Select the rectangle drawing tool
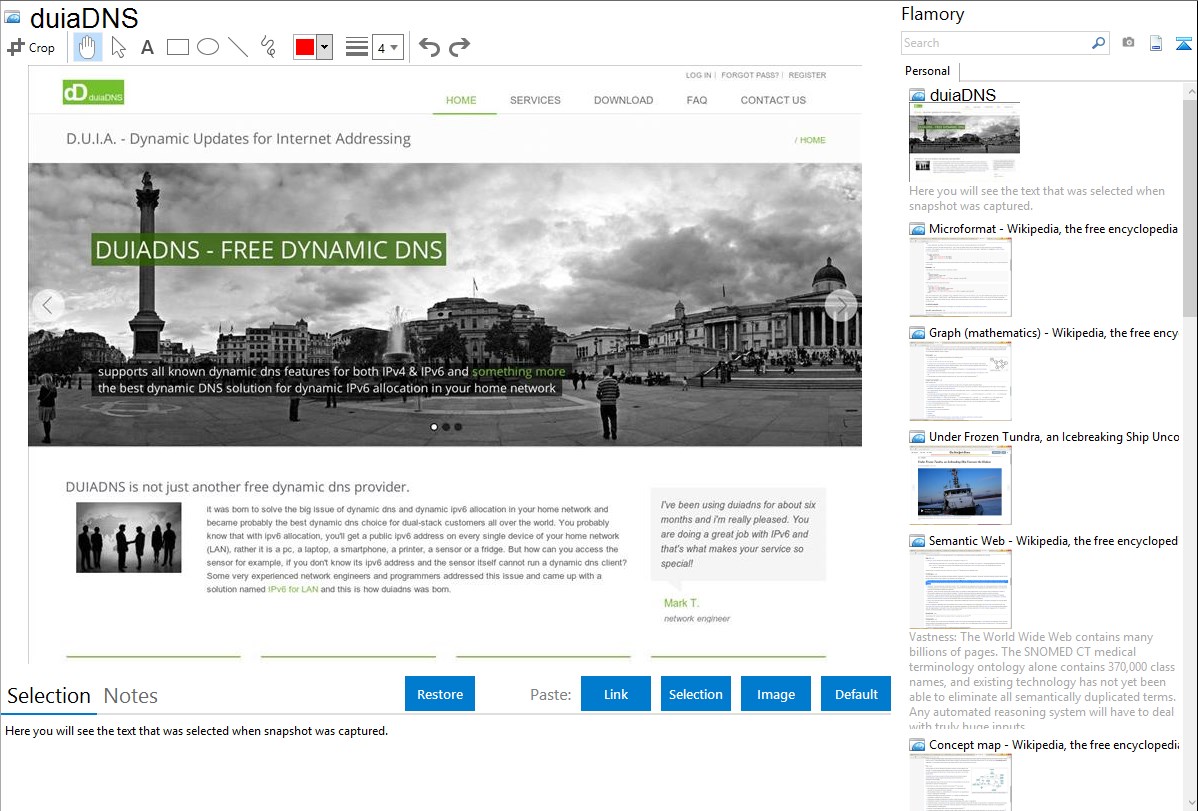Screen dimensions: 1198x811 tap(178, 47)
